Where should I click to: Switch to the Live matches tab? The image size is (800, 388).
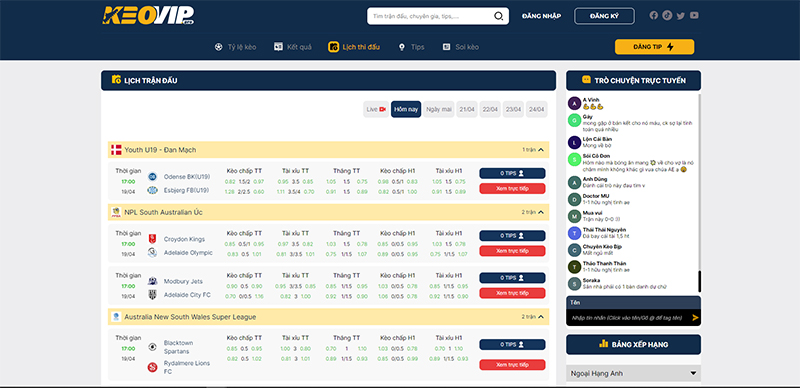[376, 109]
